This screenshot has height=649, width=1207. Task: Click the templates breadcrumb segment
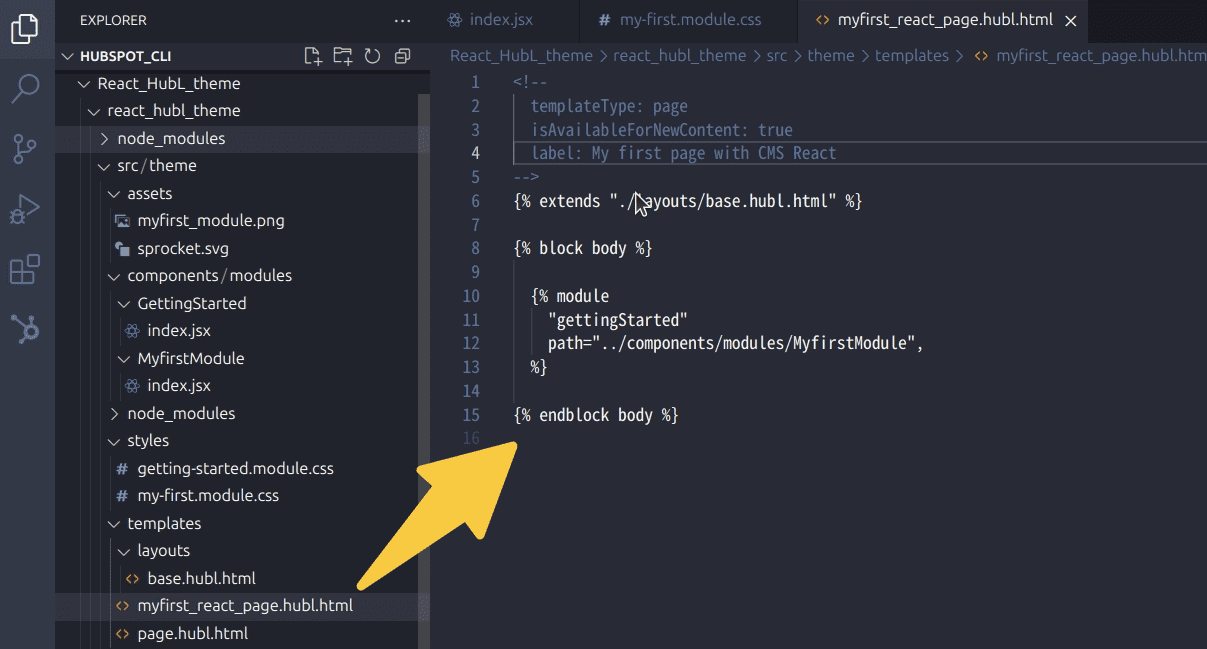(x=912, y=56)
